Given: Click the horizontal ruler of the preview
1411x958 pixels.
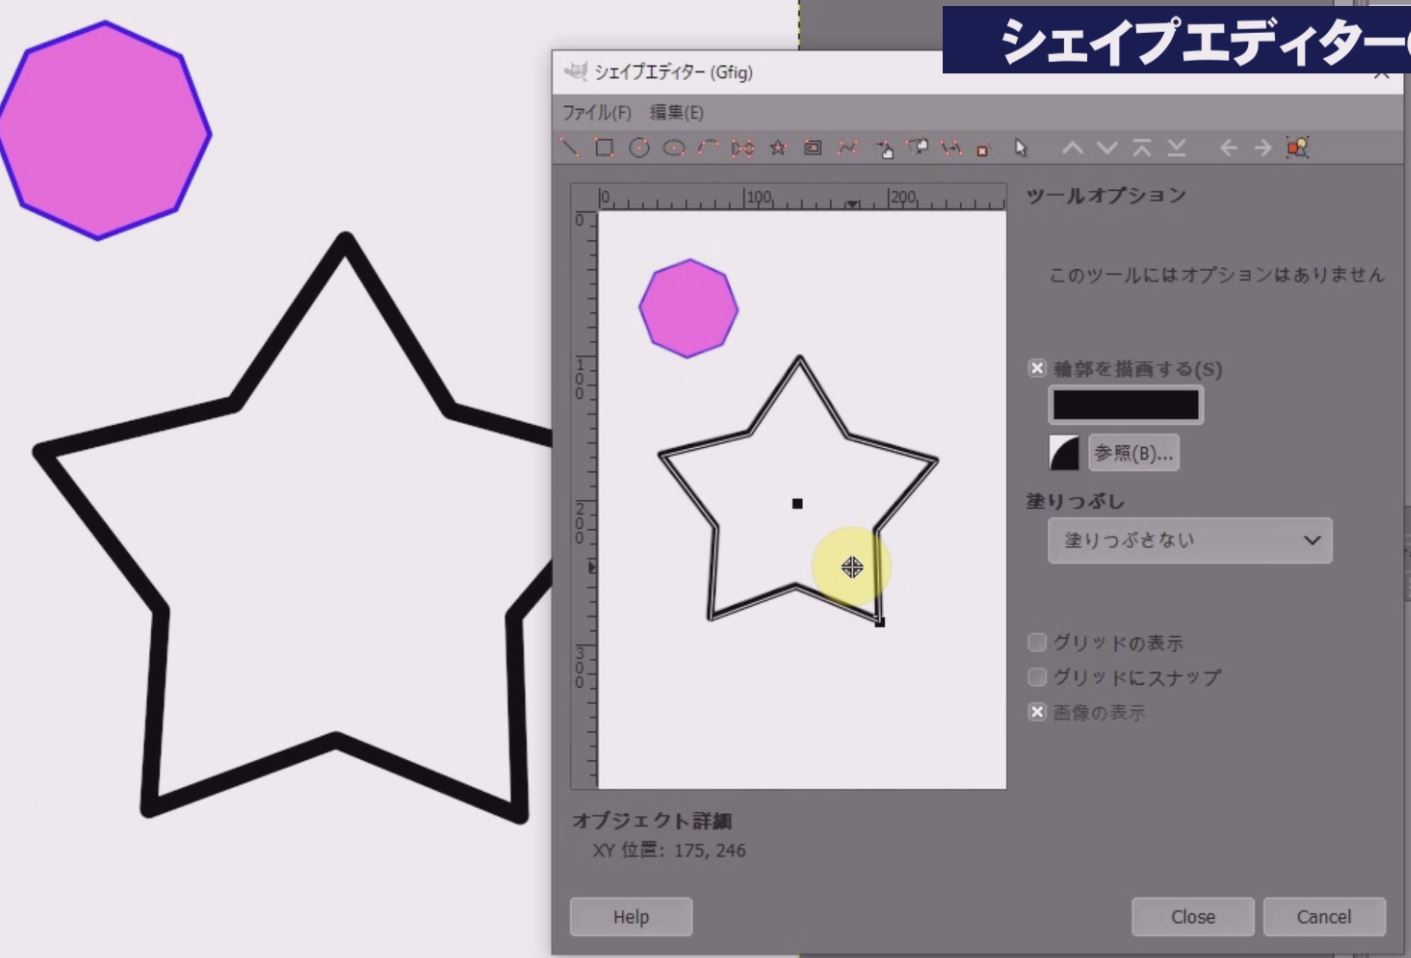Looking at the screenshot, I should [802, 198].
